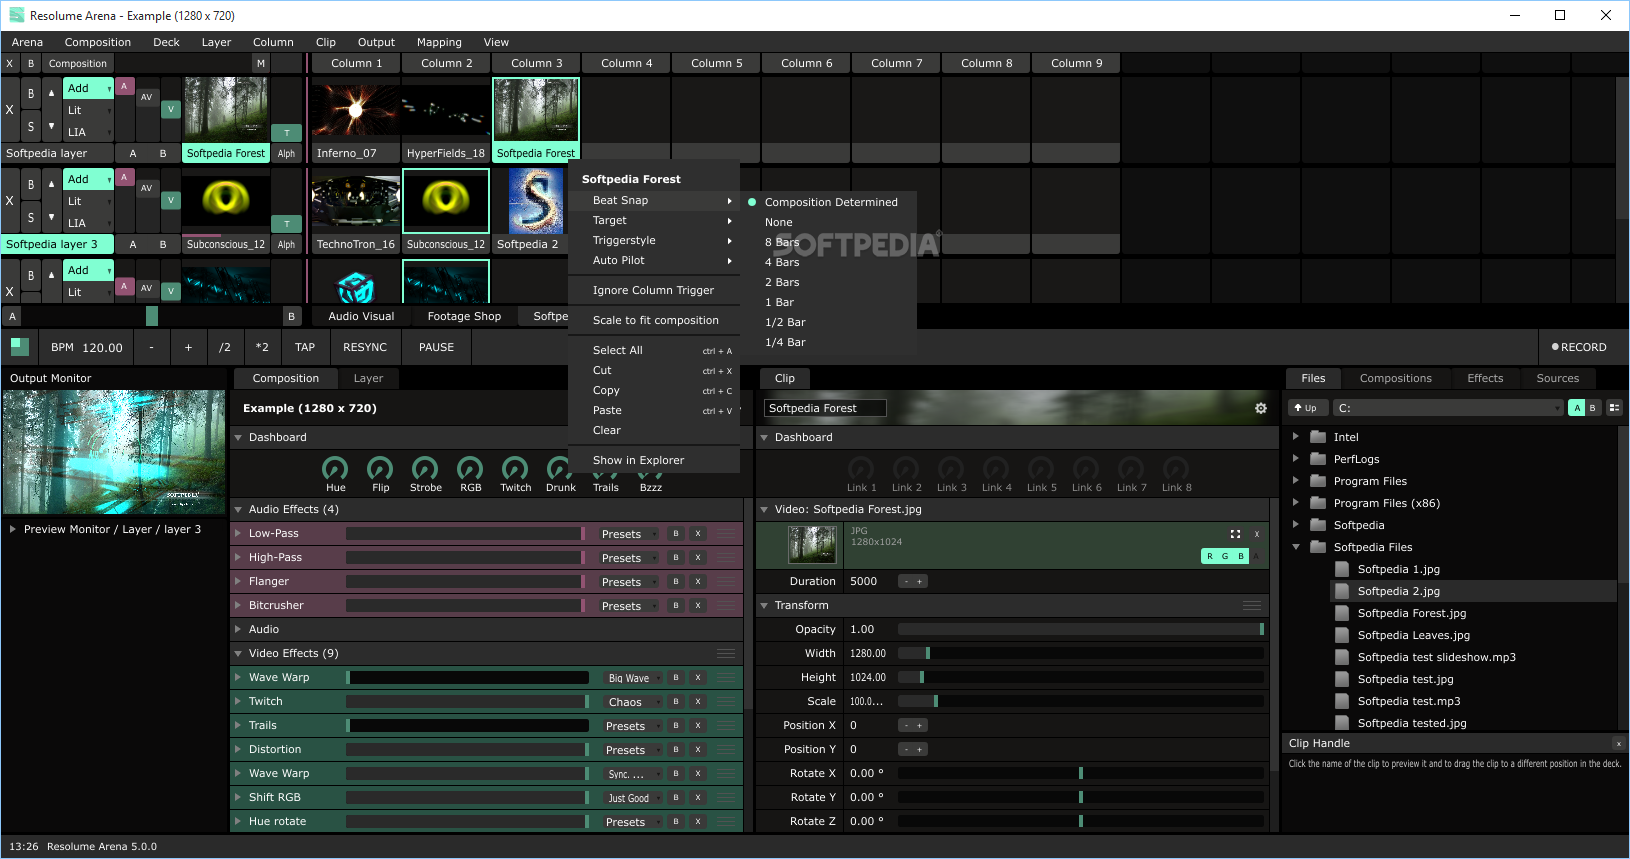This screenshot has height=859, width=1630.
Task: Click the Link 5 clip dashboard knob
Action: point(1041,467)
